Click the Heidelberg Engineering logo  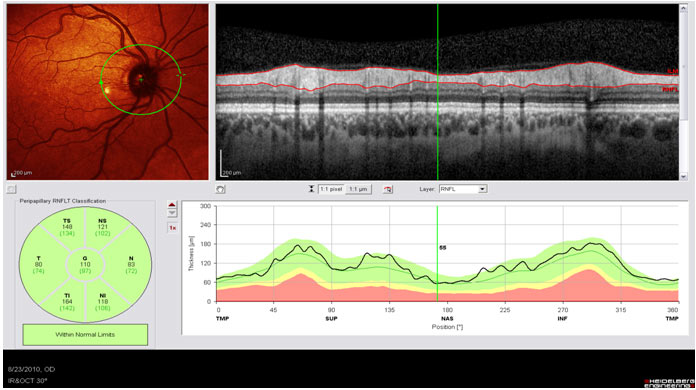[668, 383]
